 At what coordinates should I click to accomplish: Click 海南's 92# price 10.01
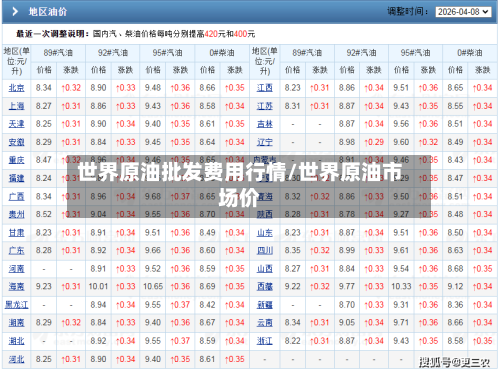pyautogui.click(x=98, y=287)
